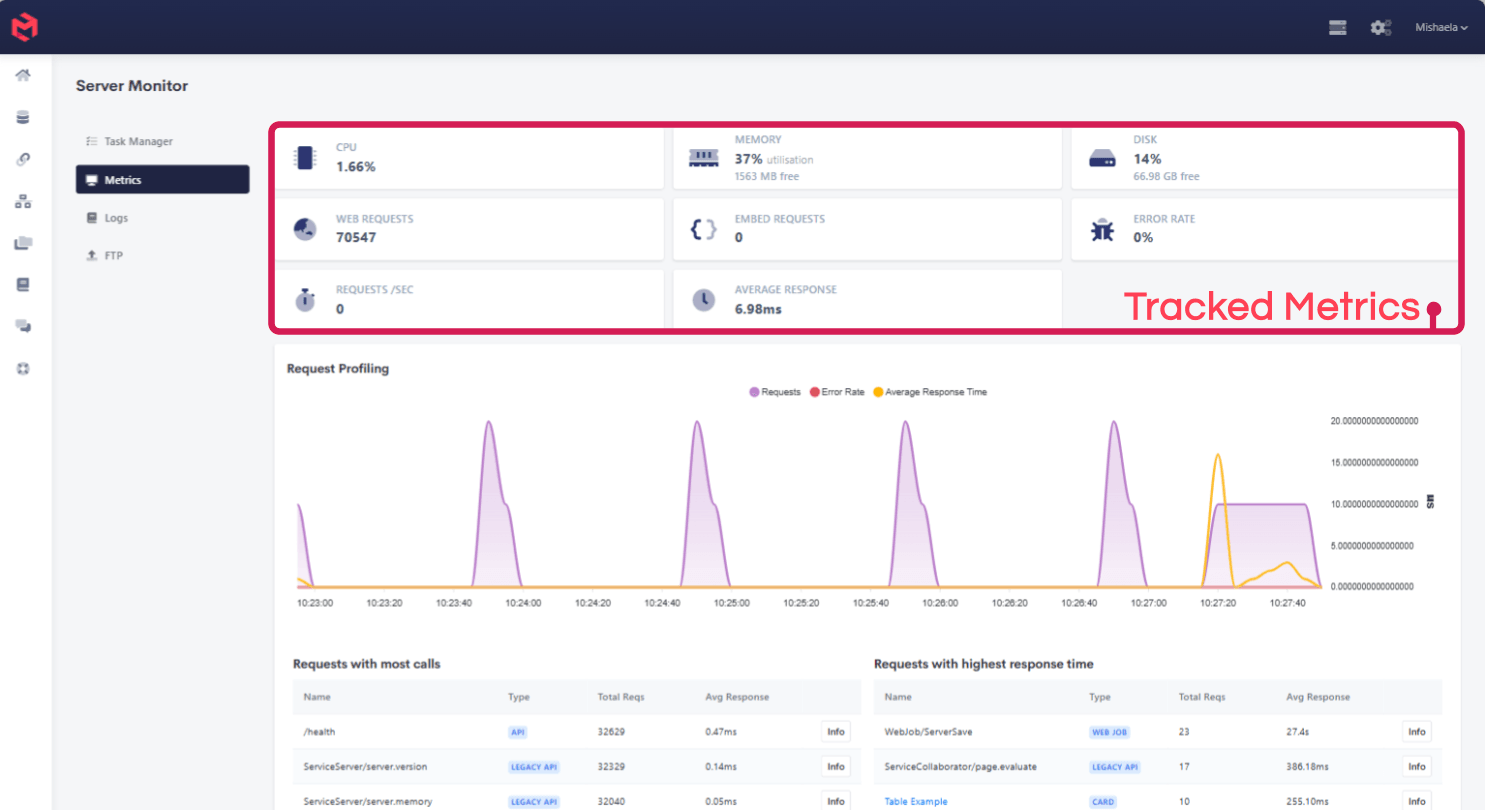This screenshot has height=810, width=1485.
Task: Click the WebJob/ServerSave request name
Action: 928,732
